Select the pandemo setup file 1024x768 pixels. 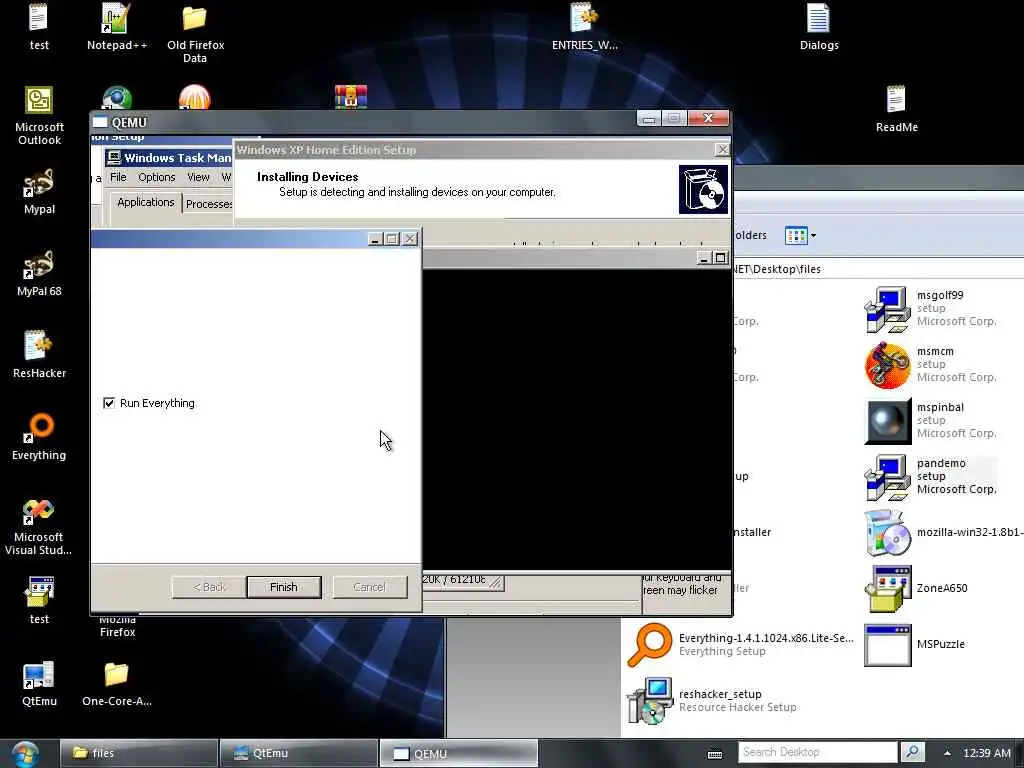[931, 476]
